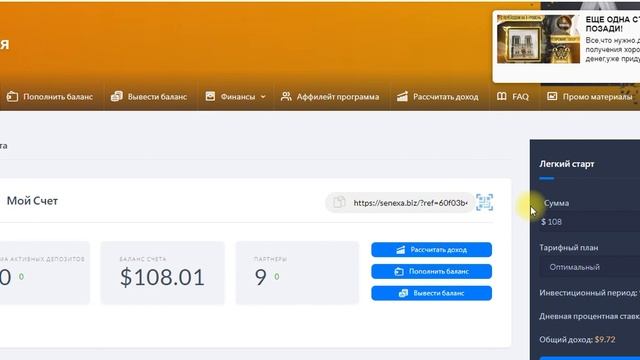This screenshot has height=360, width=640.
Task: Open Вывести баланс in the navigation bar
Action: (x=149, y=97)
